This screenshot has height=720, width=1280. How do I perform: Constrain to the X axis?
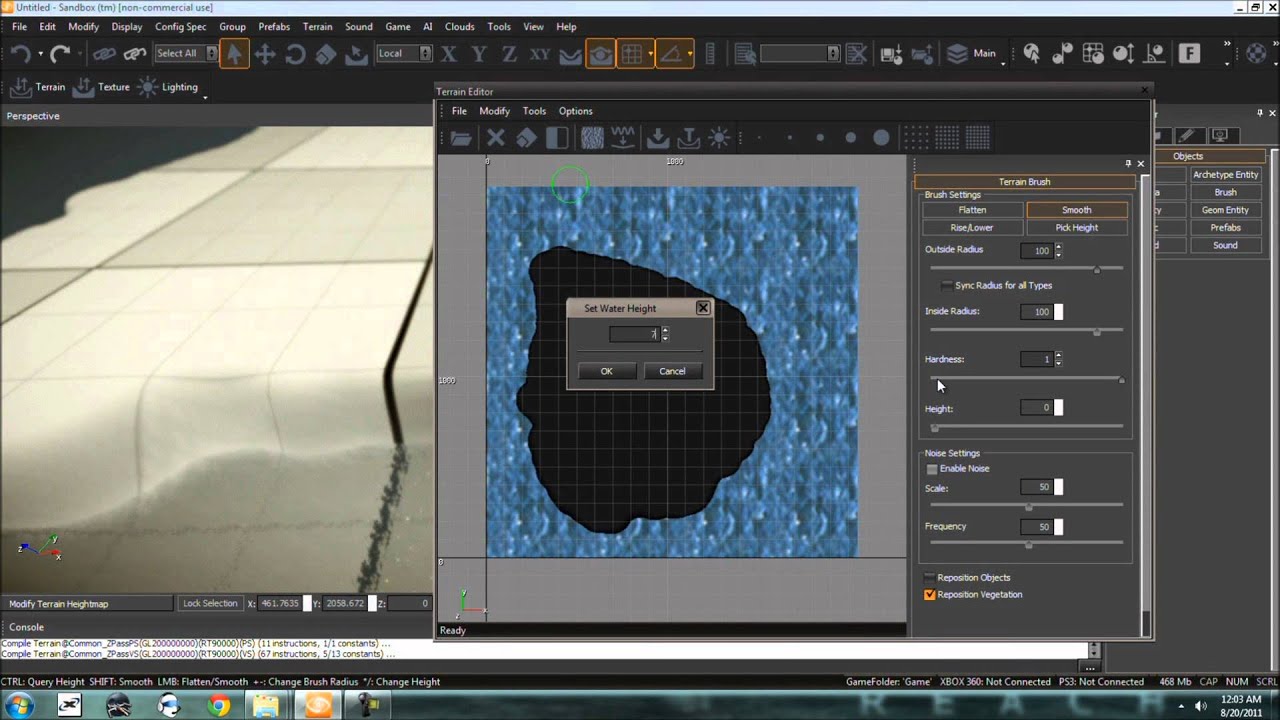coord(449,54)
